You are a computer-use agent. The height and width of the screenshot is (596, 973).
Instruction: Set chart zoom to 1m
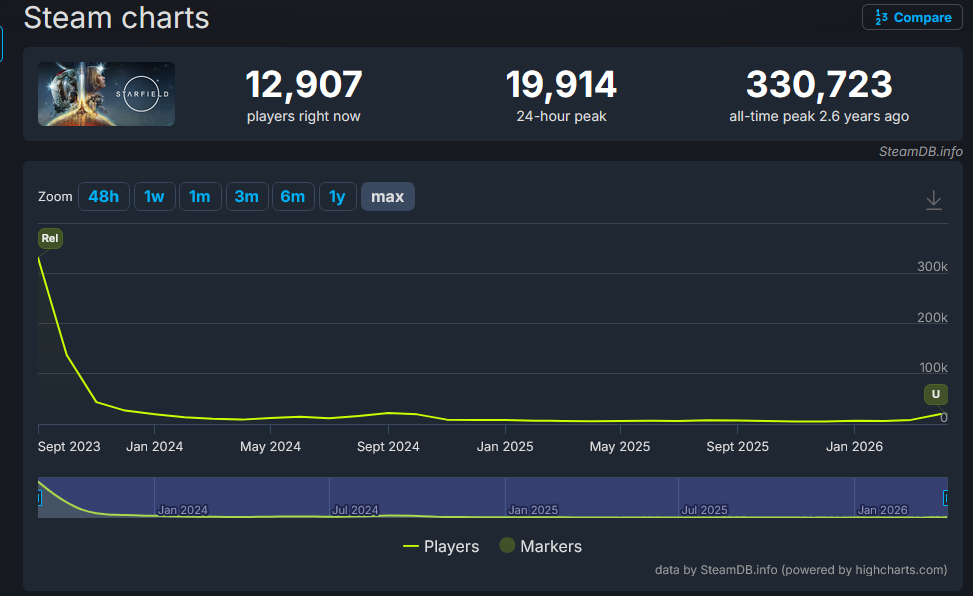tap(200, 197)
